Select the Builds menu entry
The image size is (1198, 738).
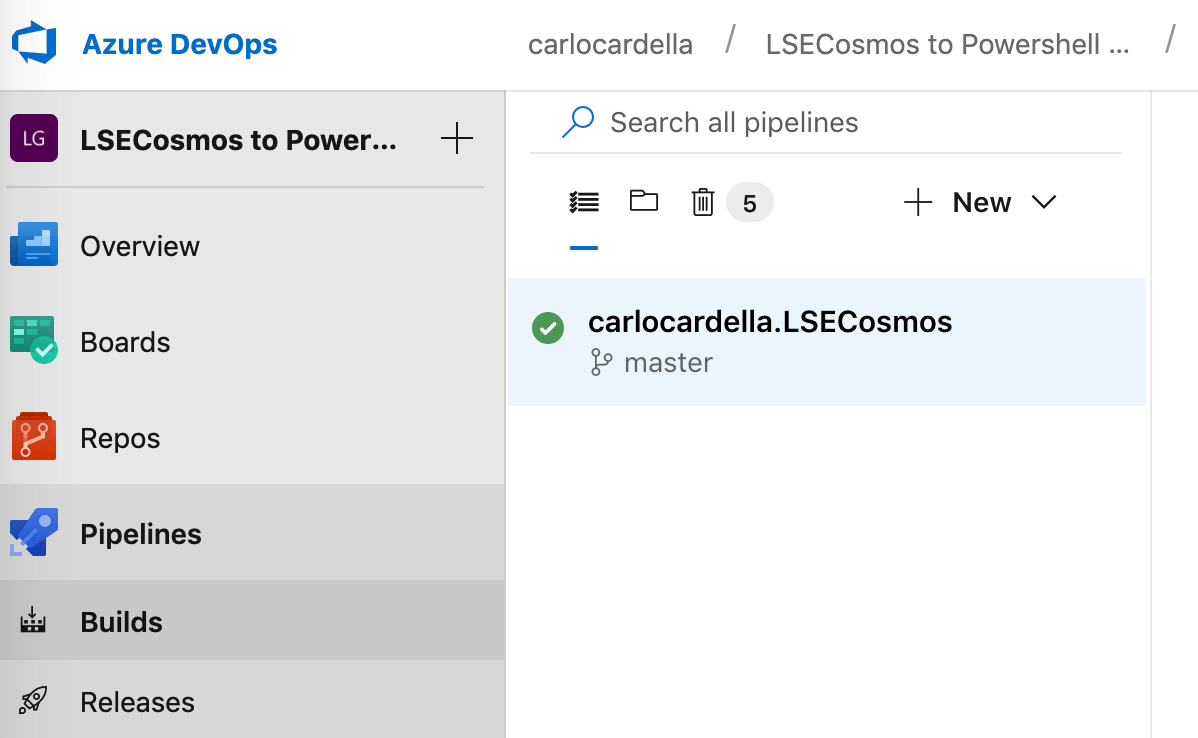[121, 621]
